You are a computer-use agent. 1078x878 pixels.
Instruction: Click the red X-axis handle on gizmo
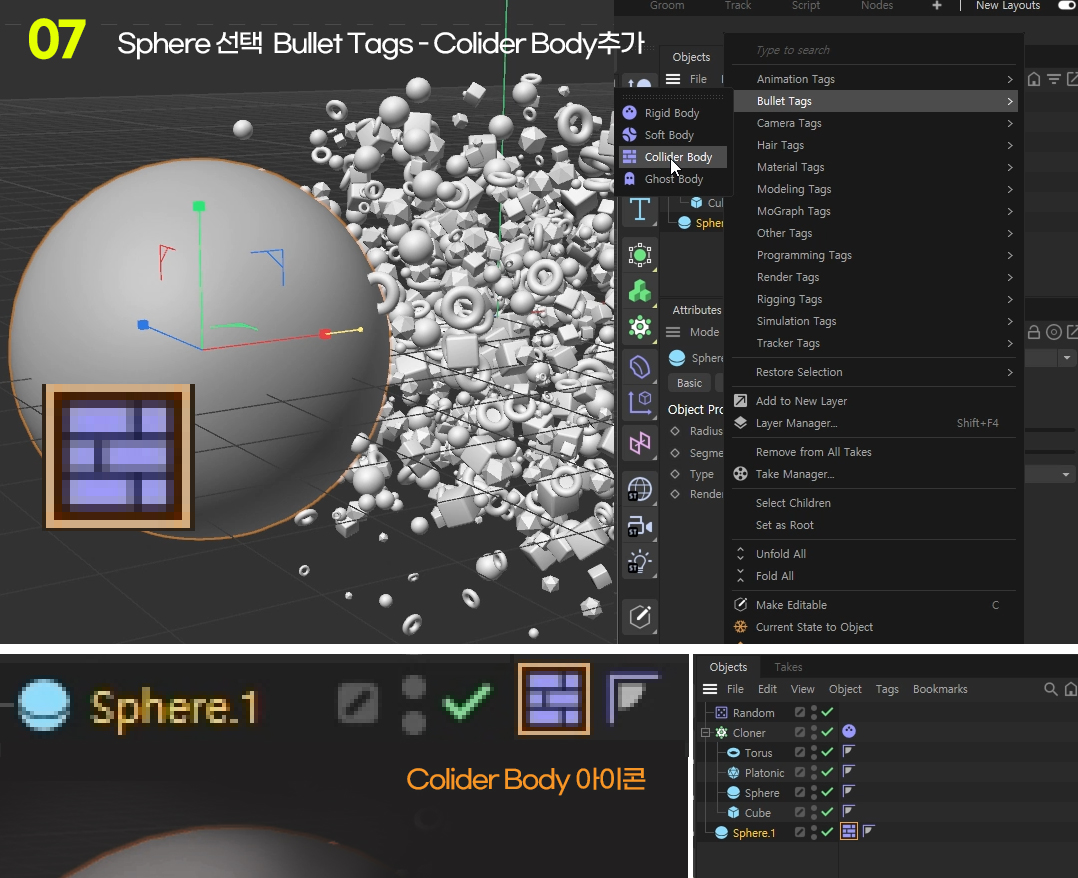click(324, 334)
